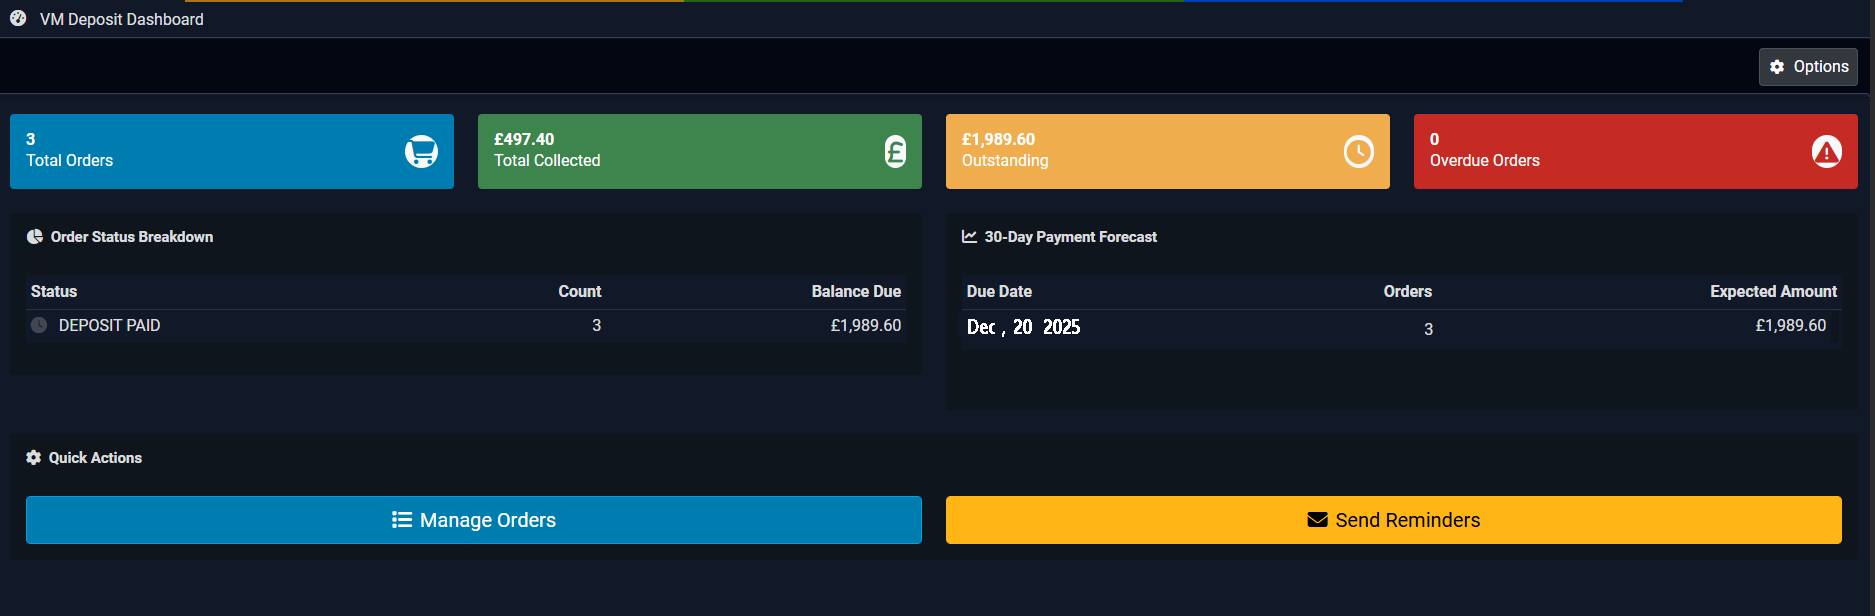Click the gear icon beside Quick Actions
Screen dimensions: 1875x616
point(34,457)
